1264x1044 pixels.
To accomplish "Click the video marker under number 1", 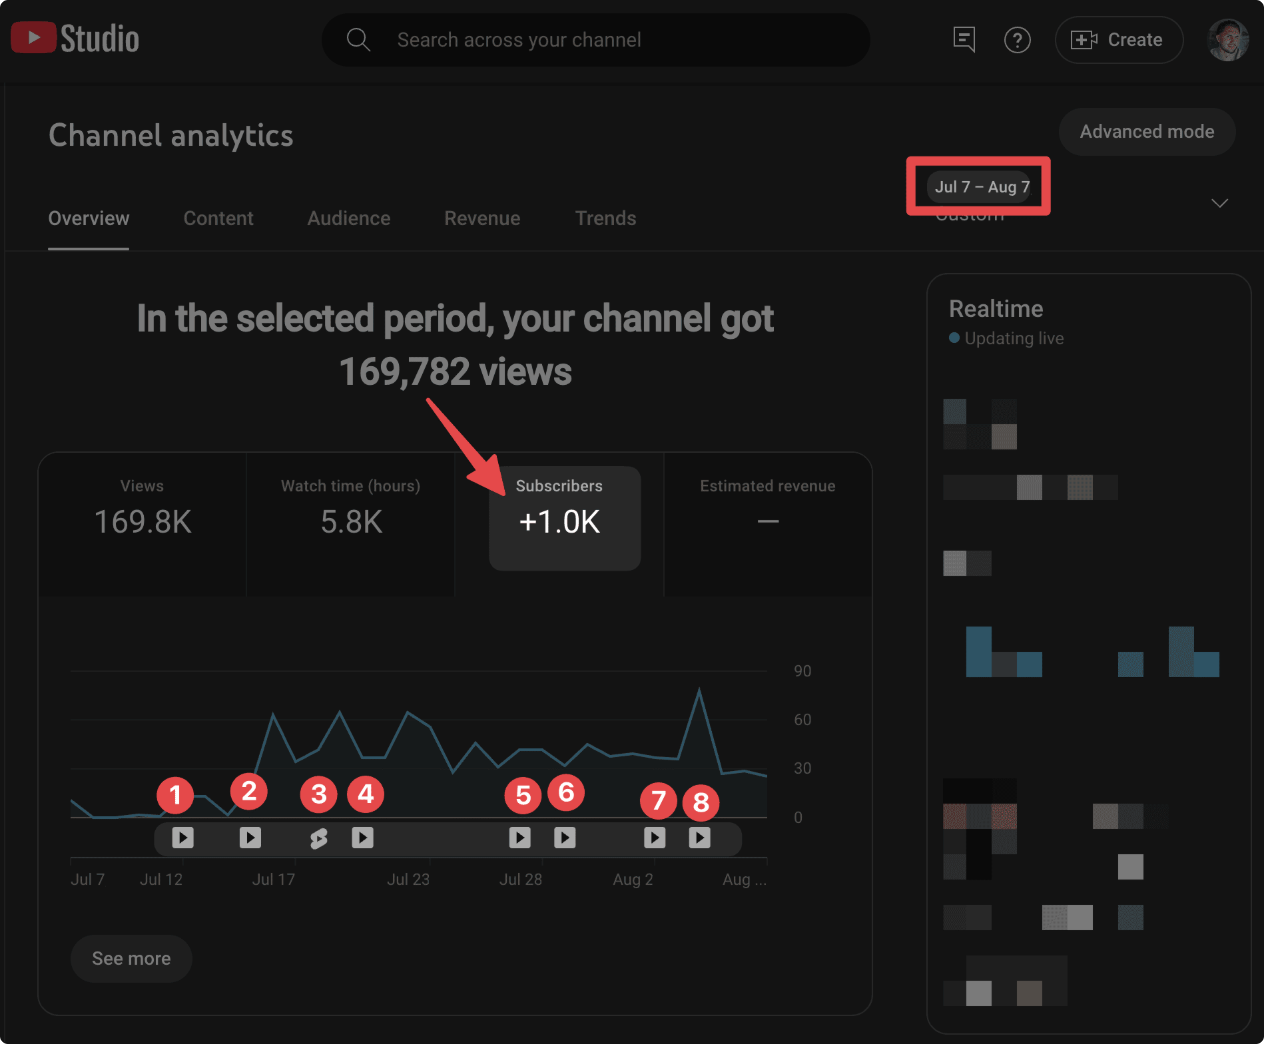I will (182, 838).
